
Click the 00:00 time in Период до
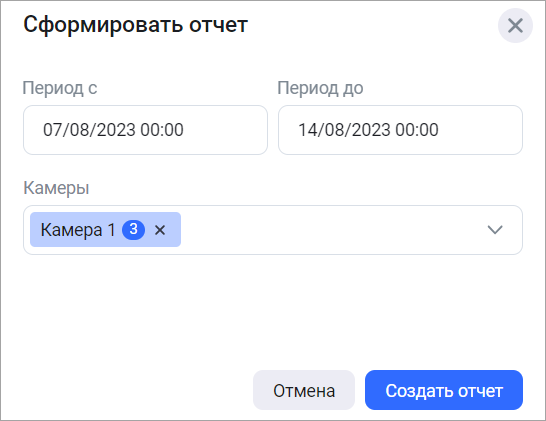417,130
